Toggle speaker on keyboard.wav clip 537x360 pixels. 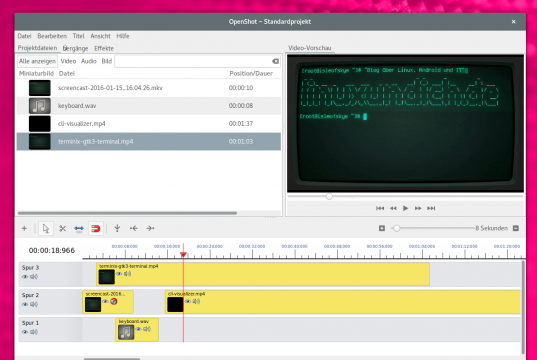tap(147, 329)
